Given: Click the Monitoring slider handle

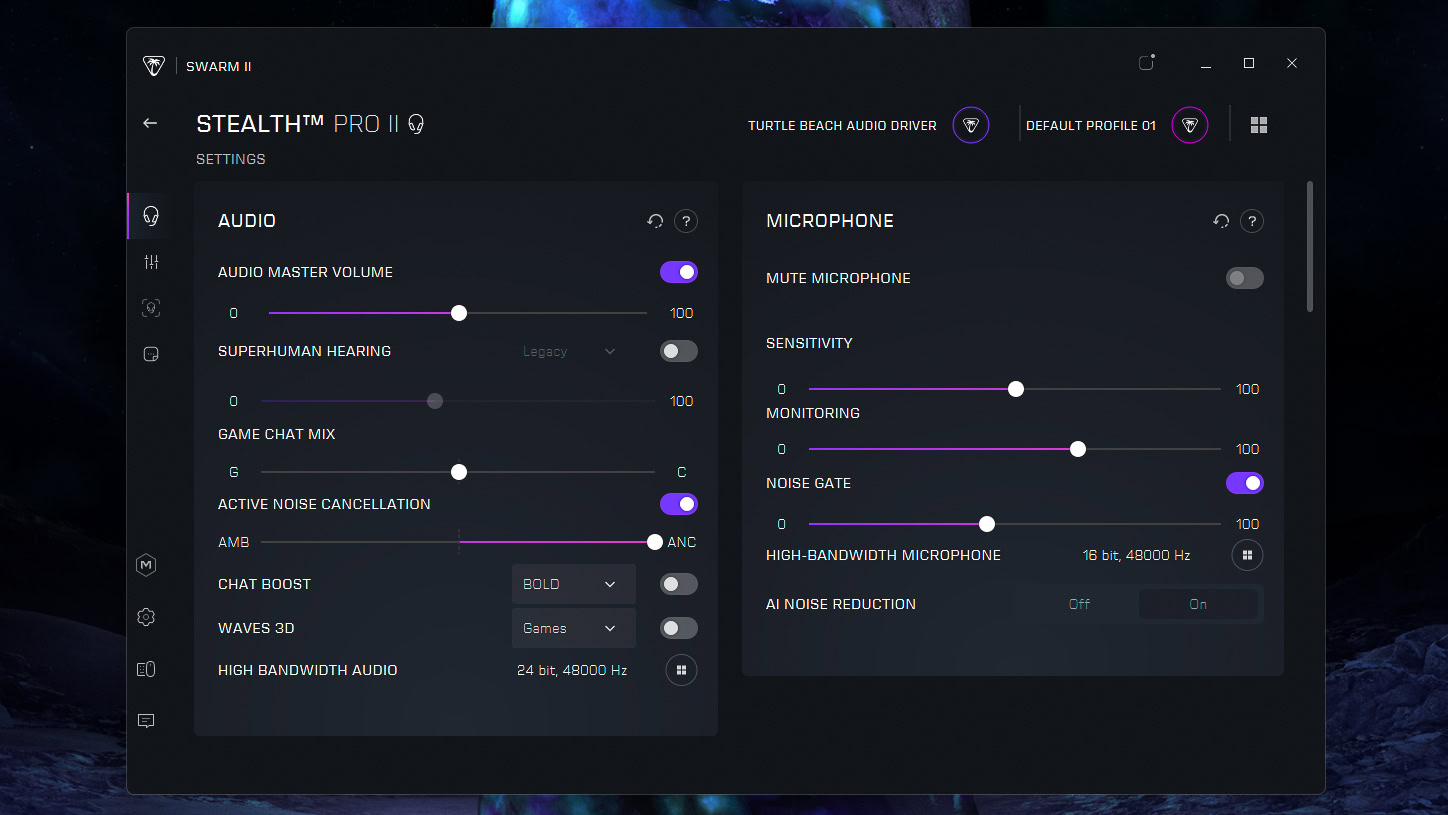Looking at the screenshot, I should [1078, 449].
